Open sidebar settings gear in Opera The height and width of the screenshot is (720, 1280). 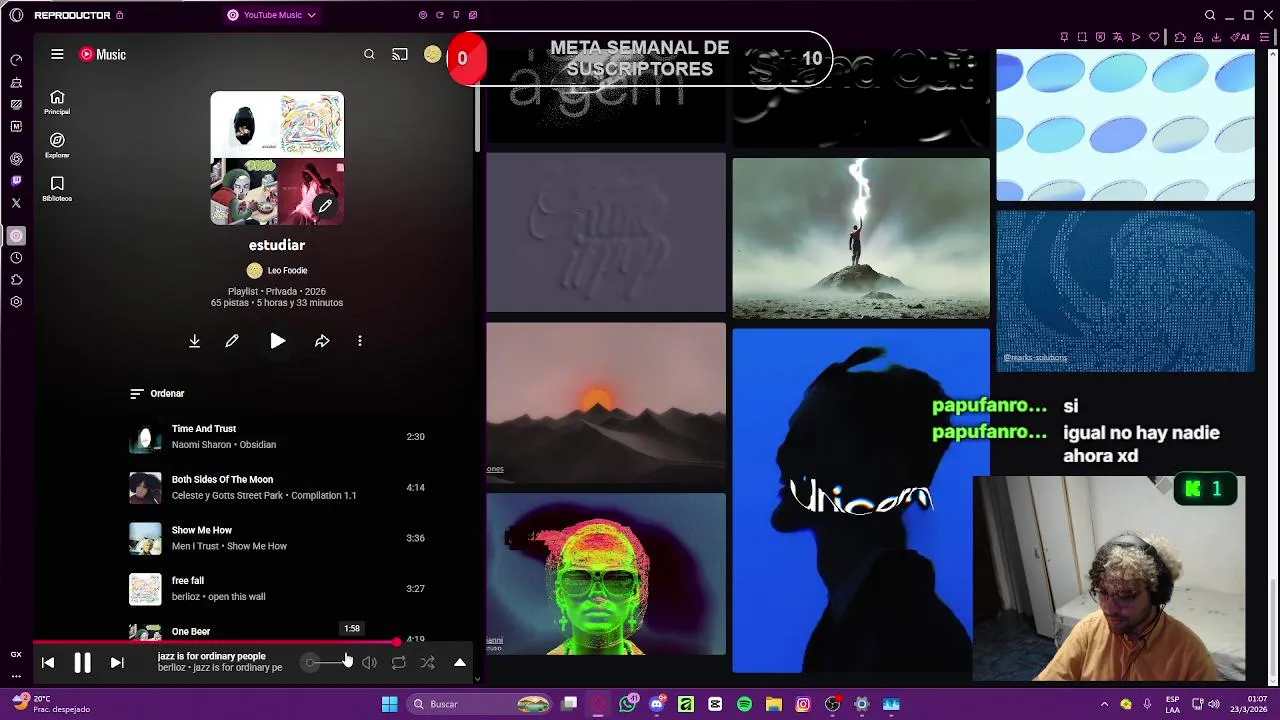[16, 302]
